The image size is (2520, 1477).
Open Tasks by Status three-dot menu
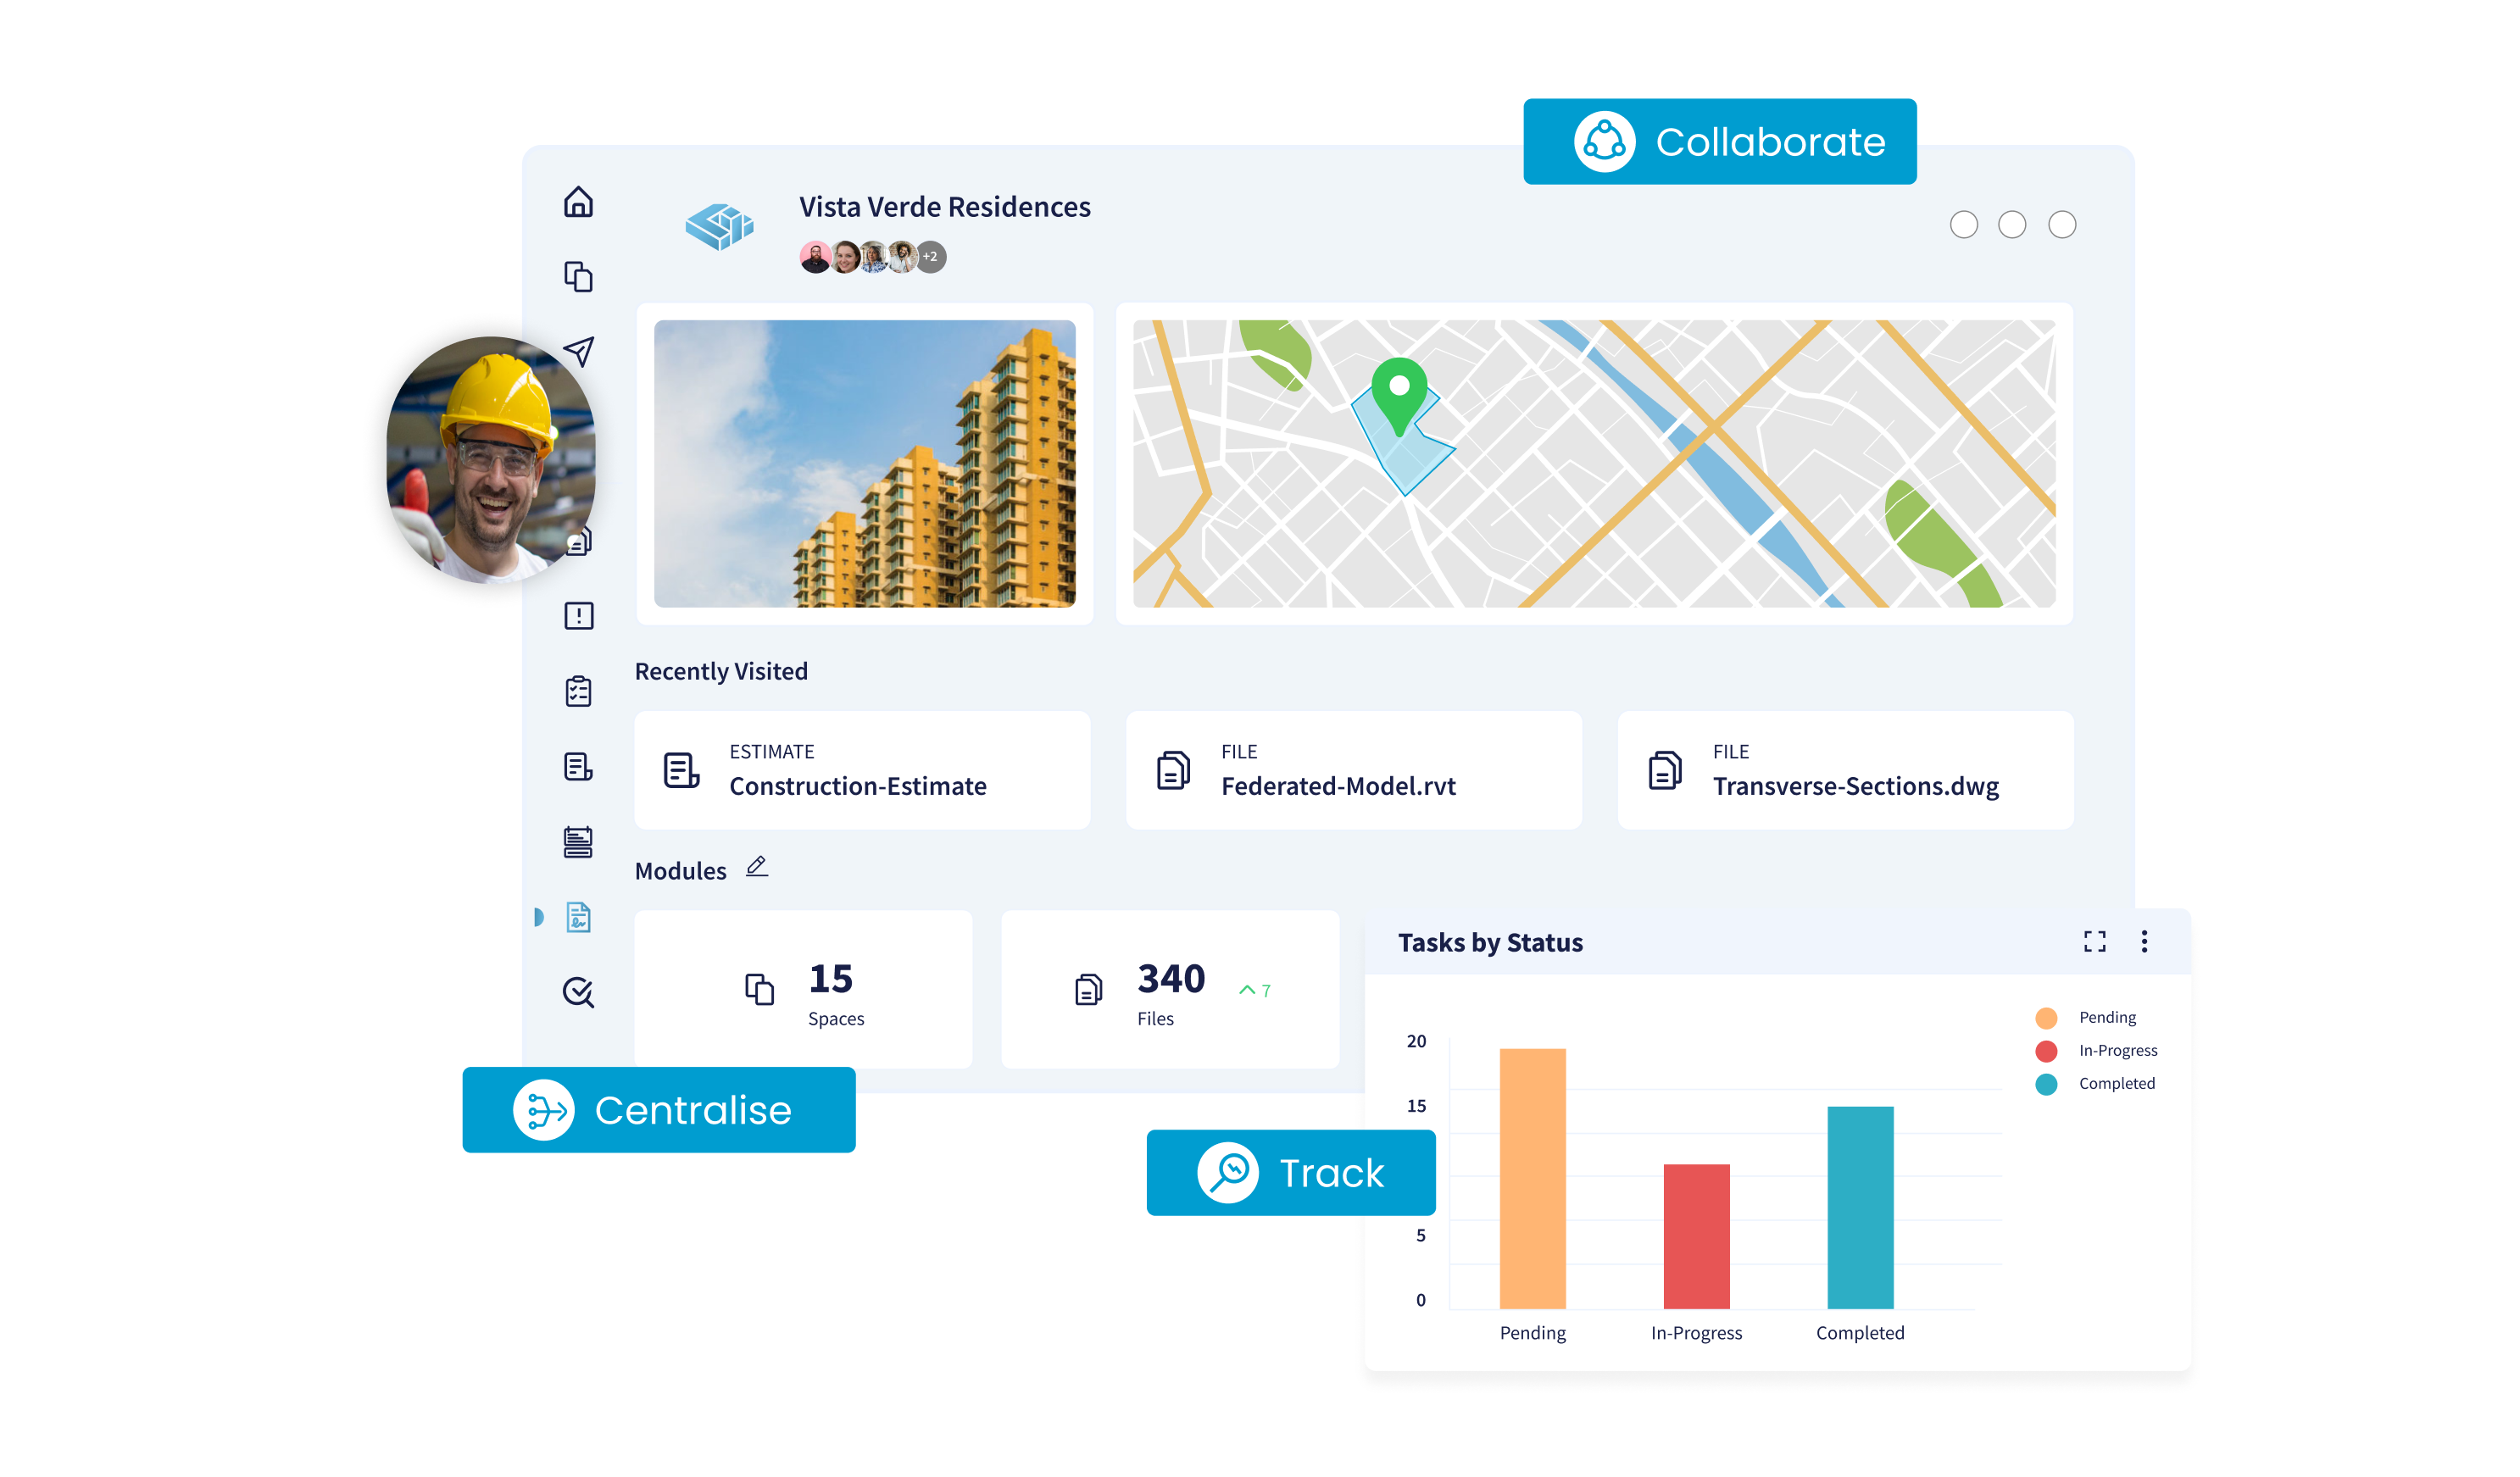pos(2144,941)
